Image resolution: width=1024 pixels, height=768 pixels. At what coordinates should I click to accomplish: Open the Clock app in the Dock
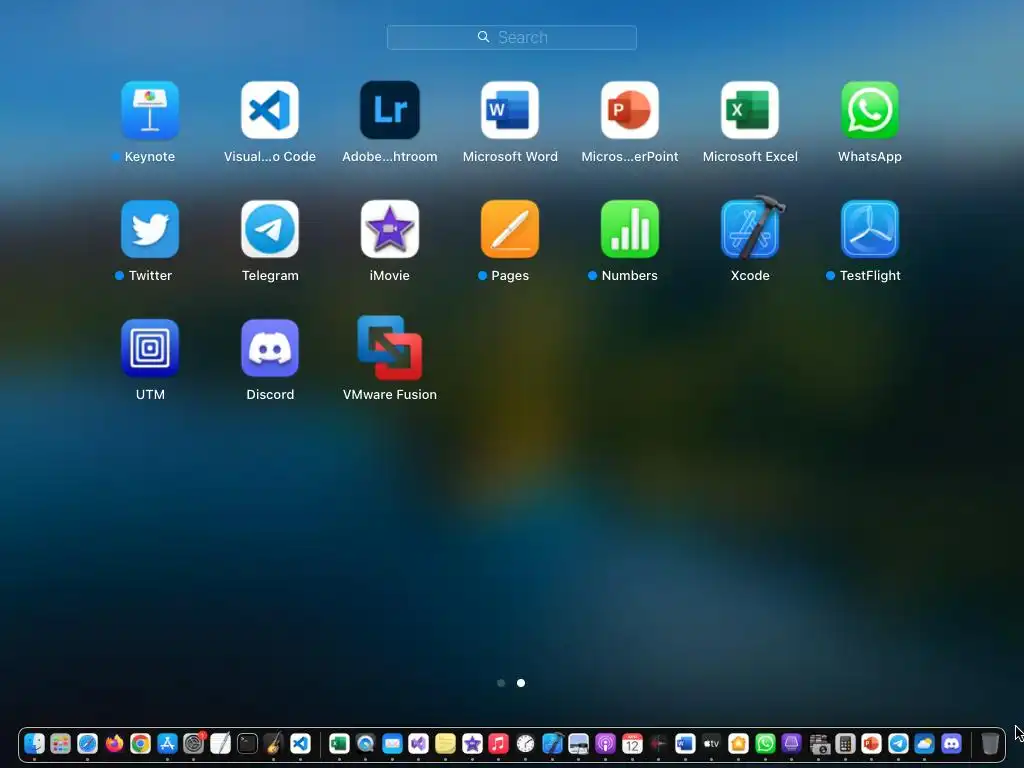[x=525, y=743]
